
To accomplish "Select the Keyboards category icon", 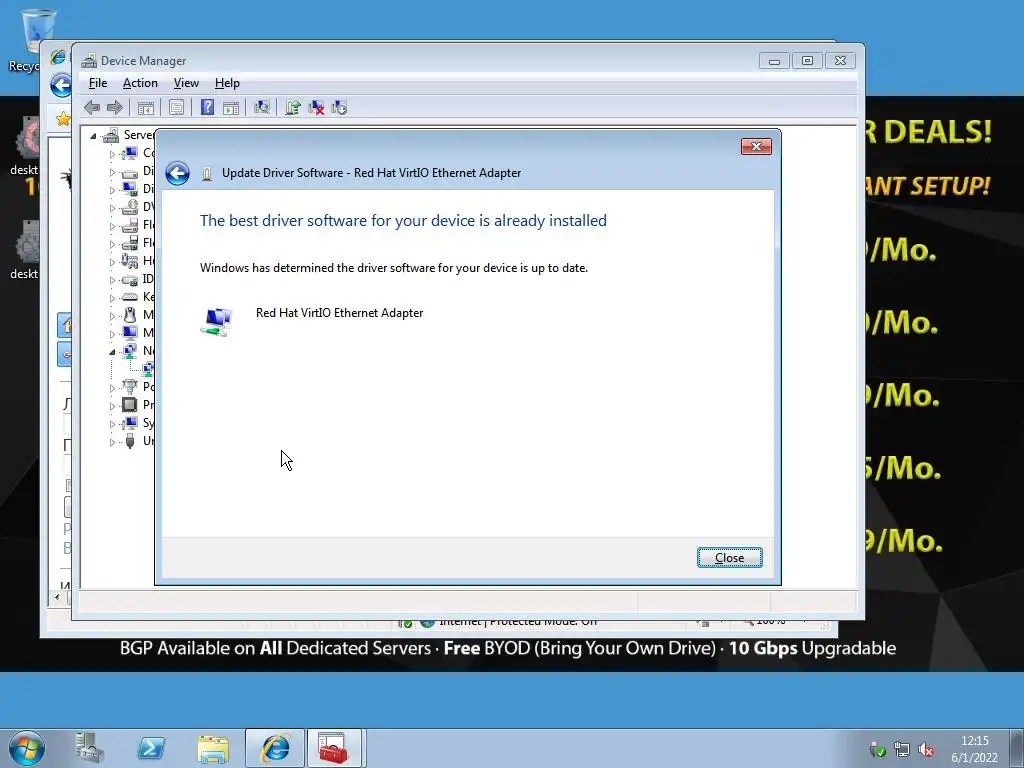I will [130, 297].
